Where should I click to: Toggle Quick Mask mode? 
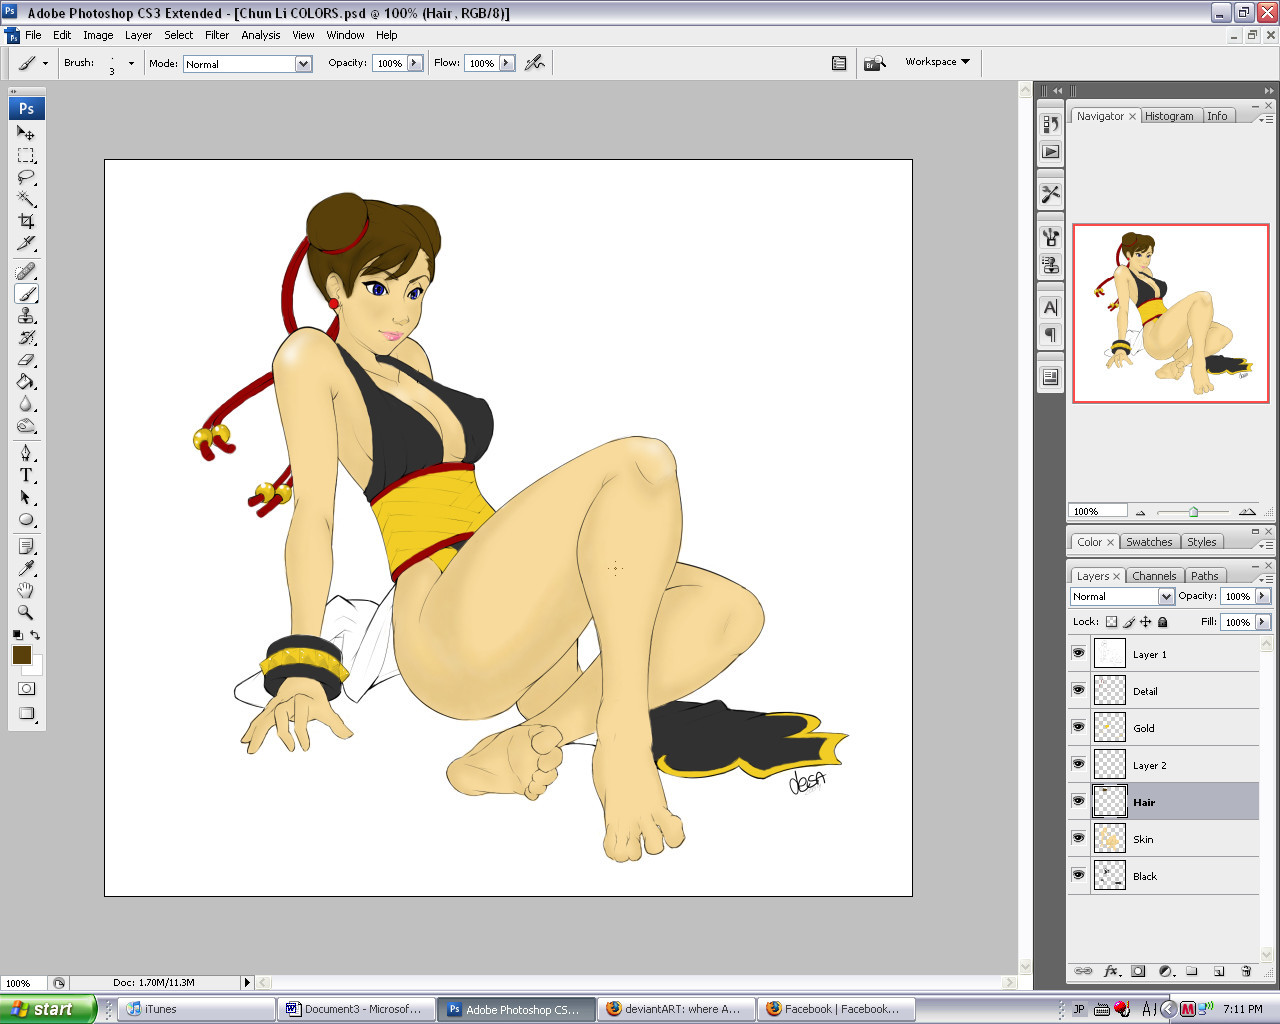26,688
